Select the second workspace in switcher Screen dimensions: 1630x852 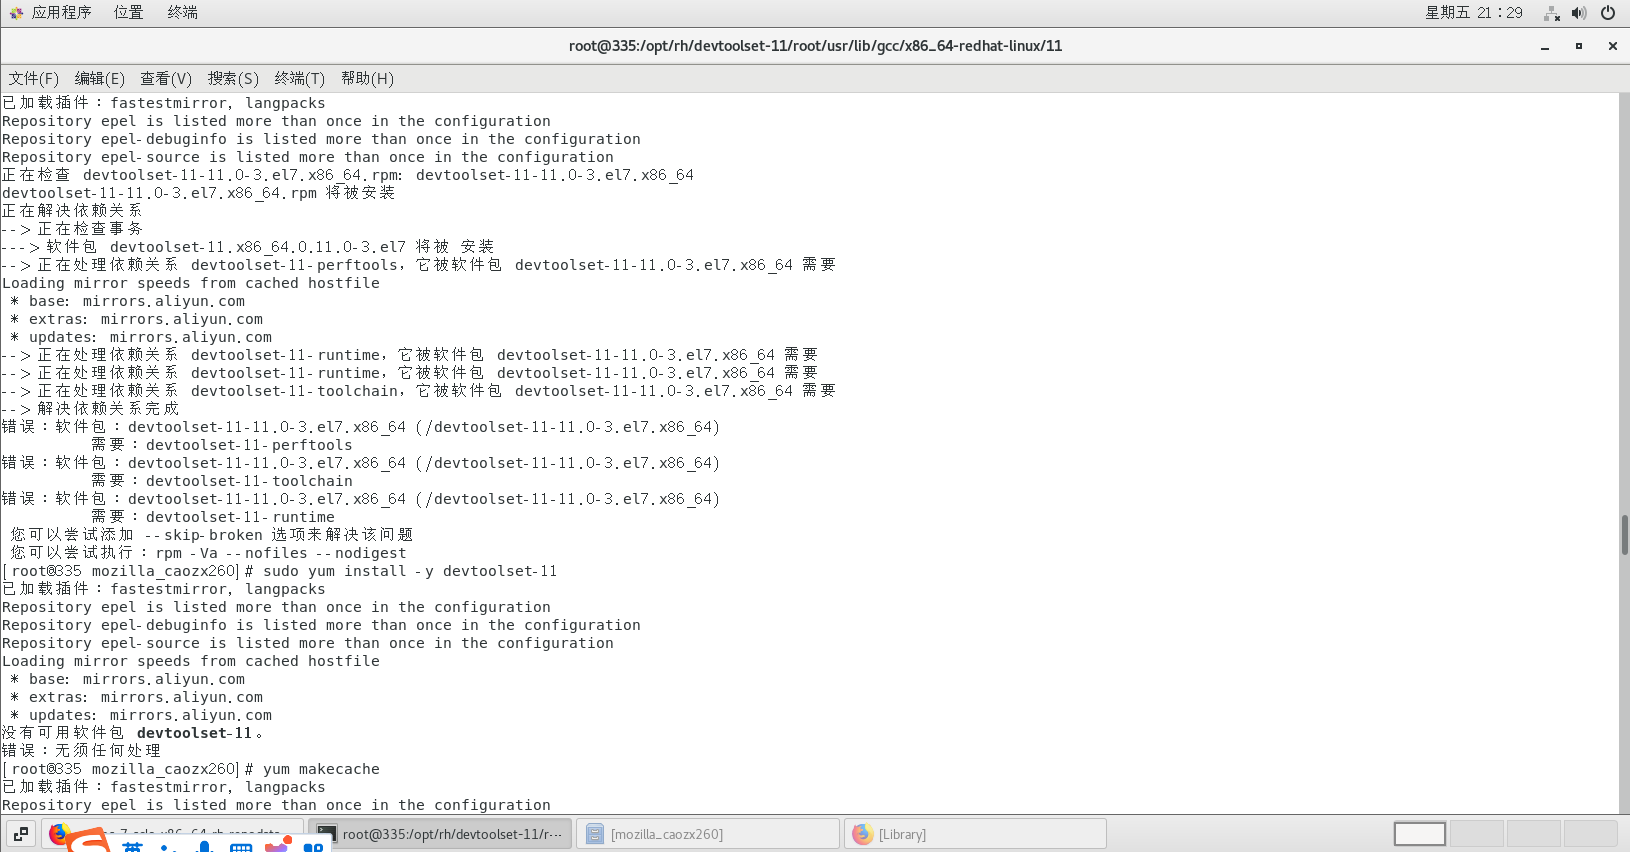[1477, 834]
